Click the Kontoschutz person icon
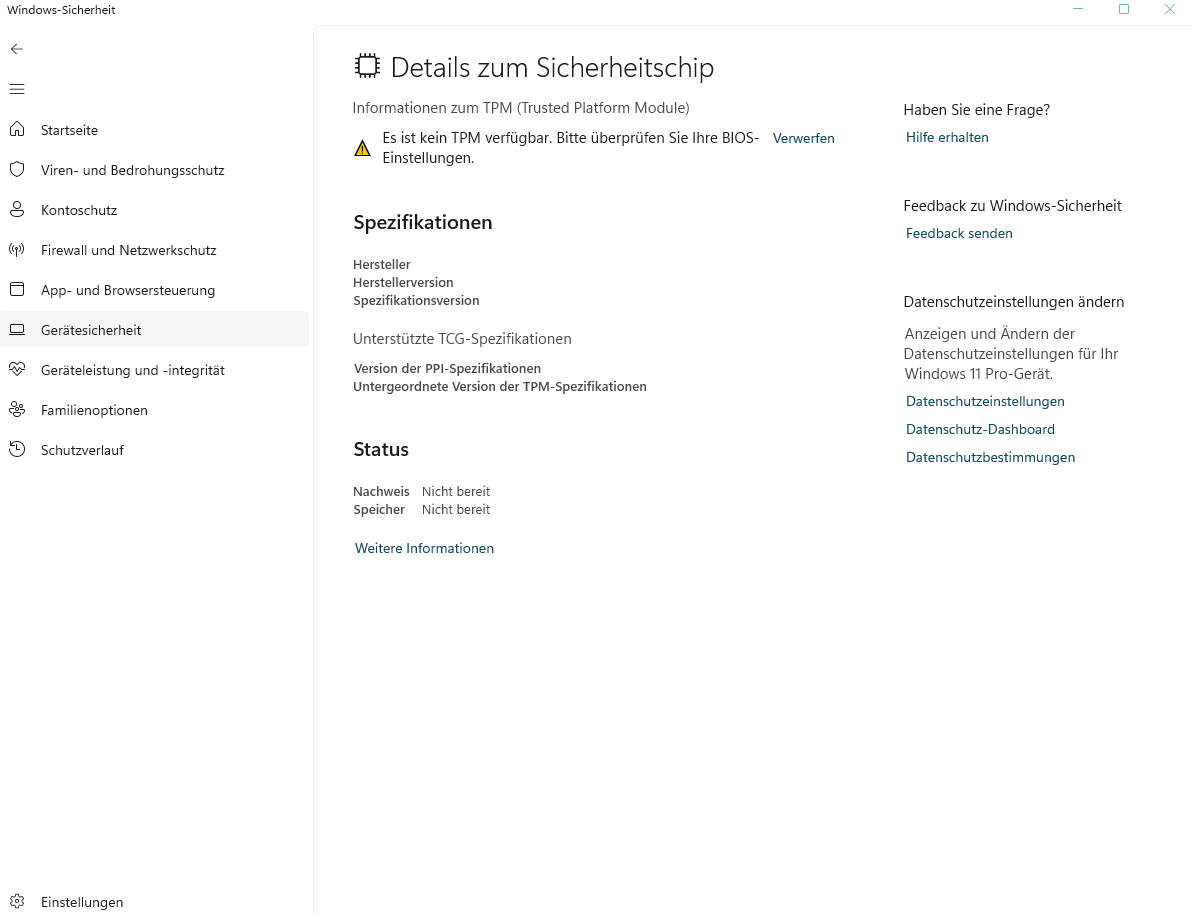This screenshot has width=1191, height=913. [17, 210]
